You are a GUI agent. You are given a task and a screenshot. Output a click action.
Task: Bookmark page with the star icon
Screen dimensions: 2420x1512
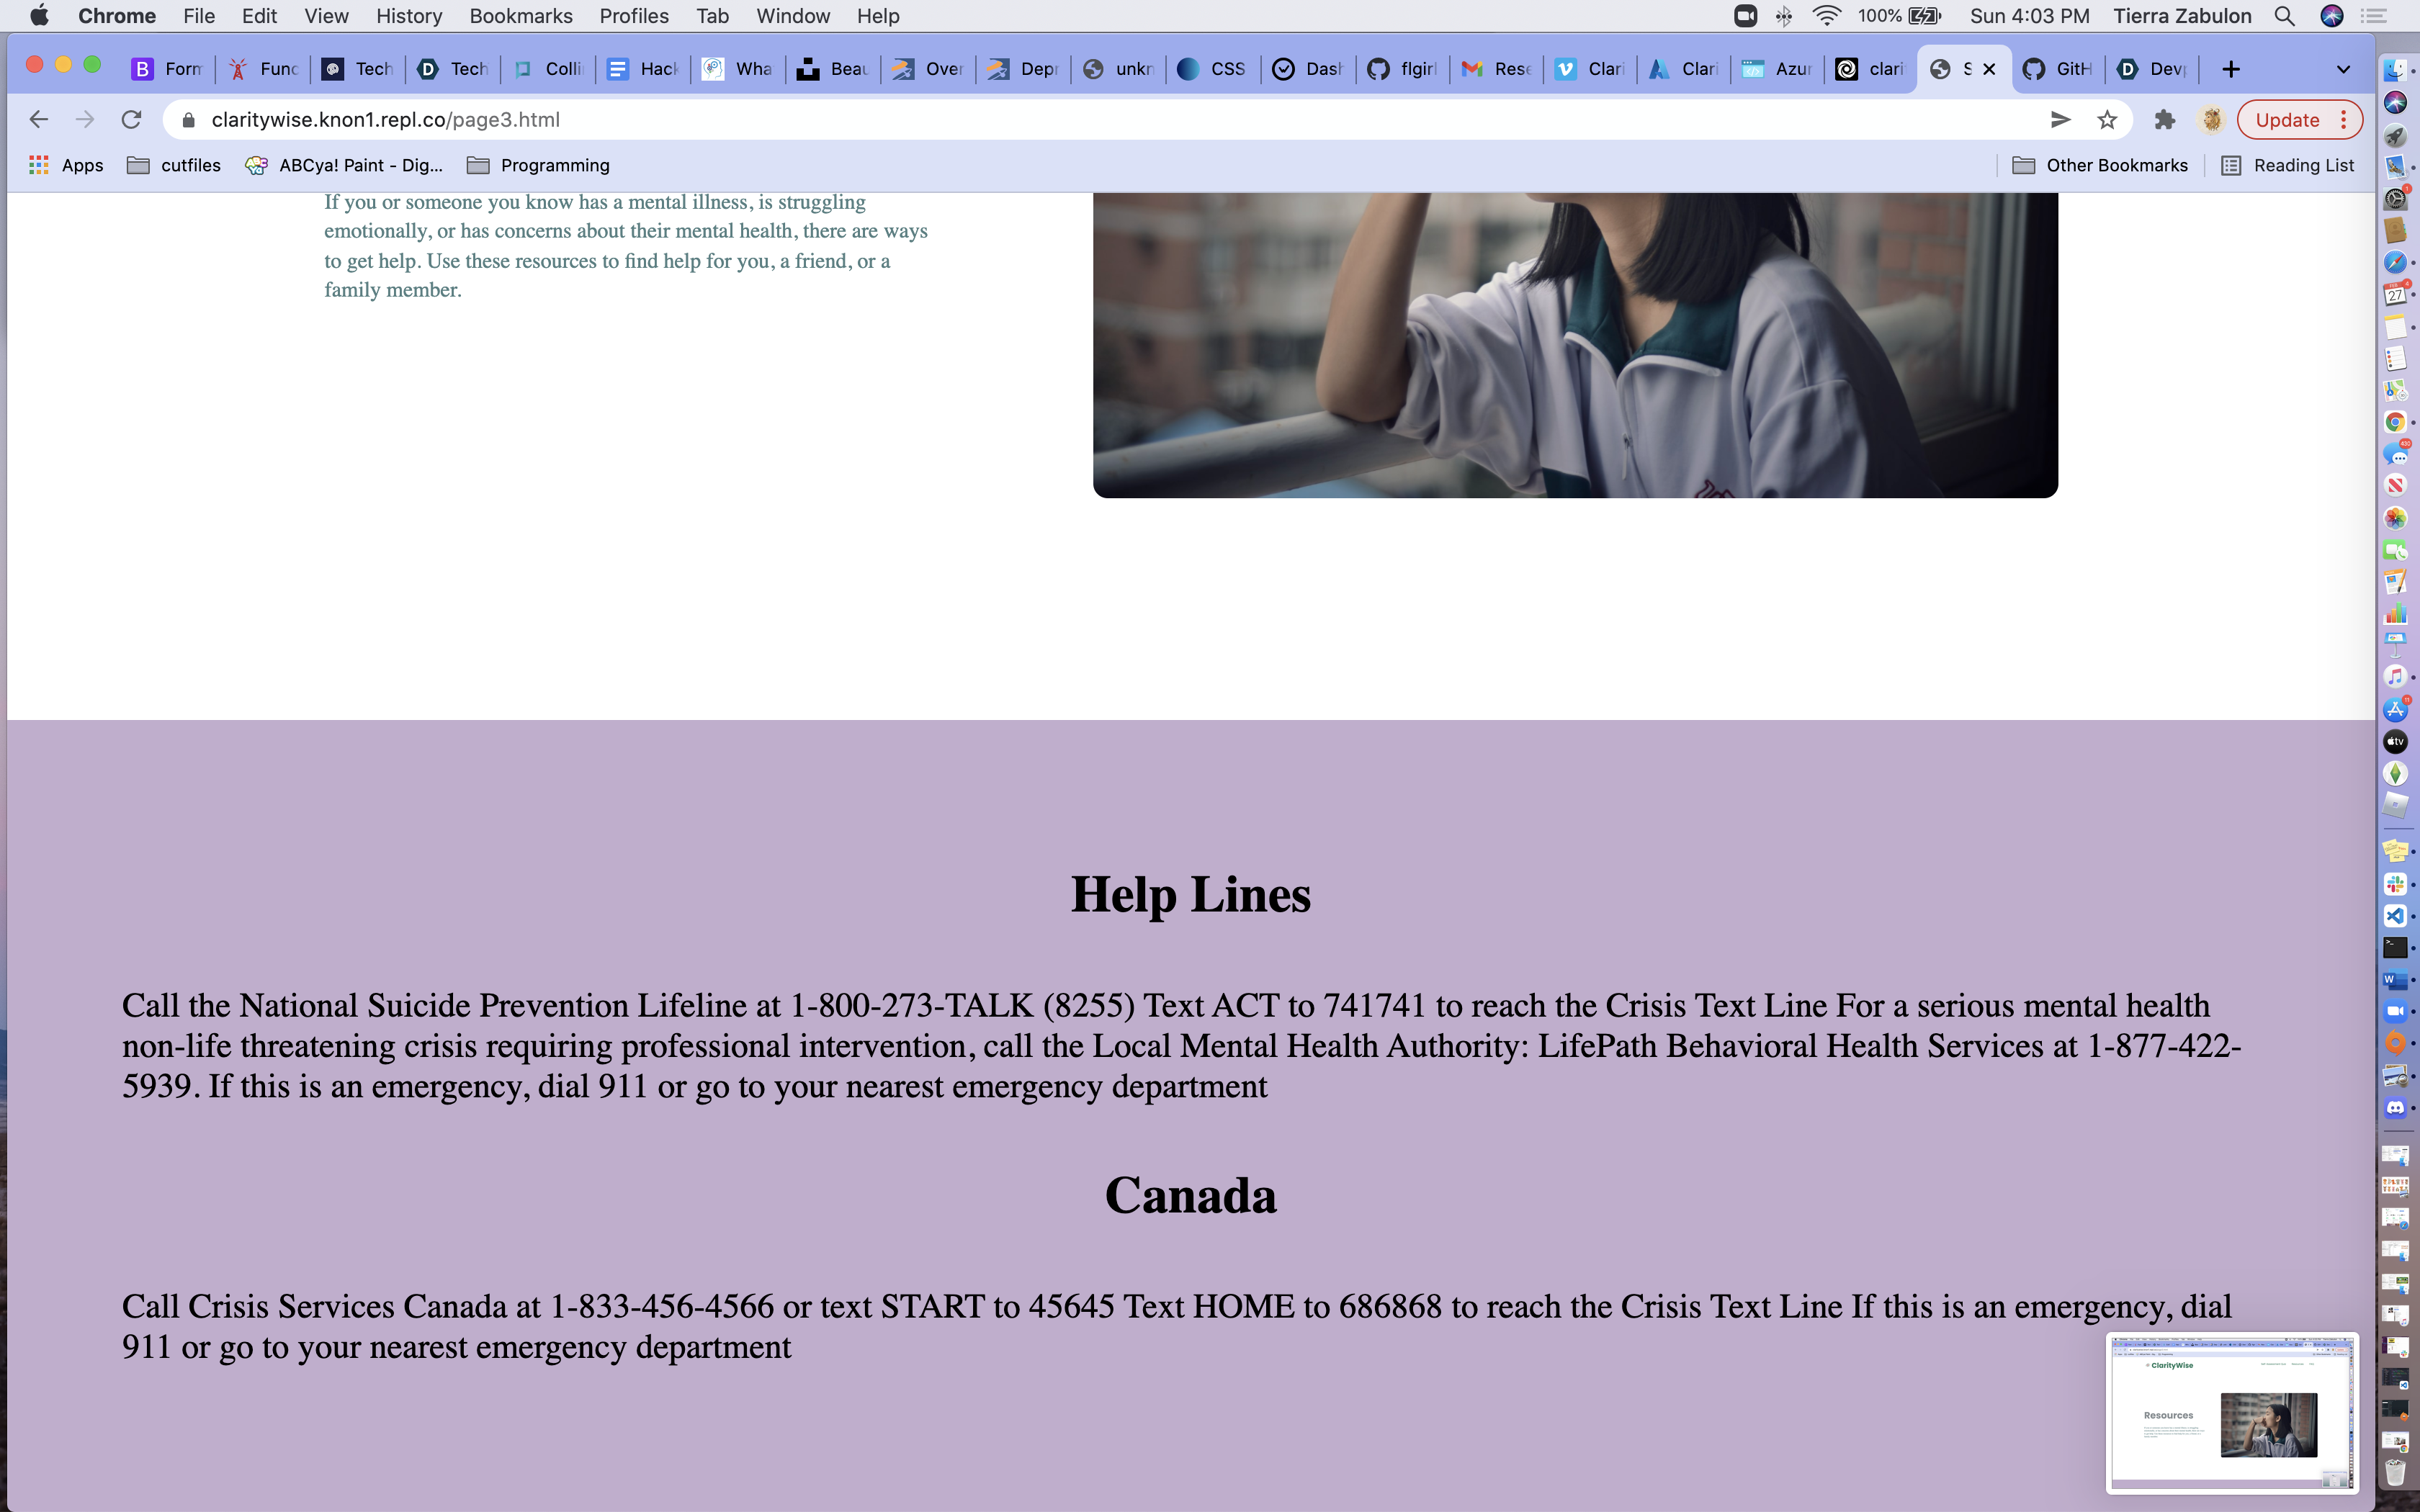tap(2107, 120)
